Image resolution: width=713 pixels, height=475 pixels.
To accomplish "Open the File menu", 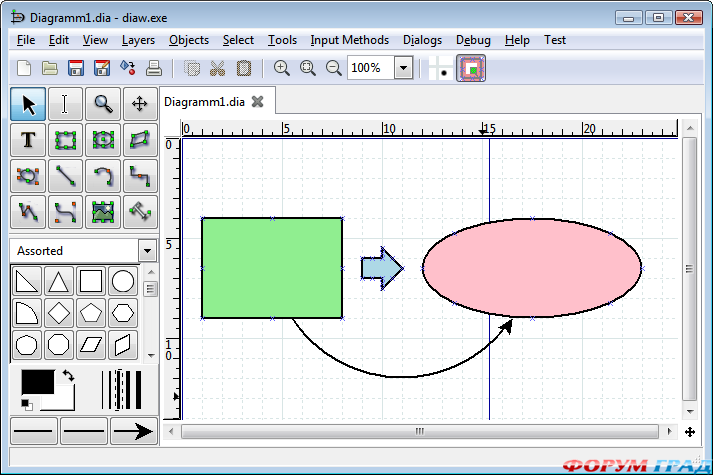I will [x=26, y=40].
